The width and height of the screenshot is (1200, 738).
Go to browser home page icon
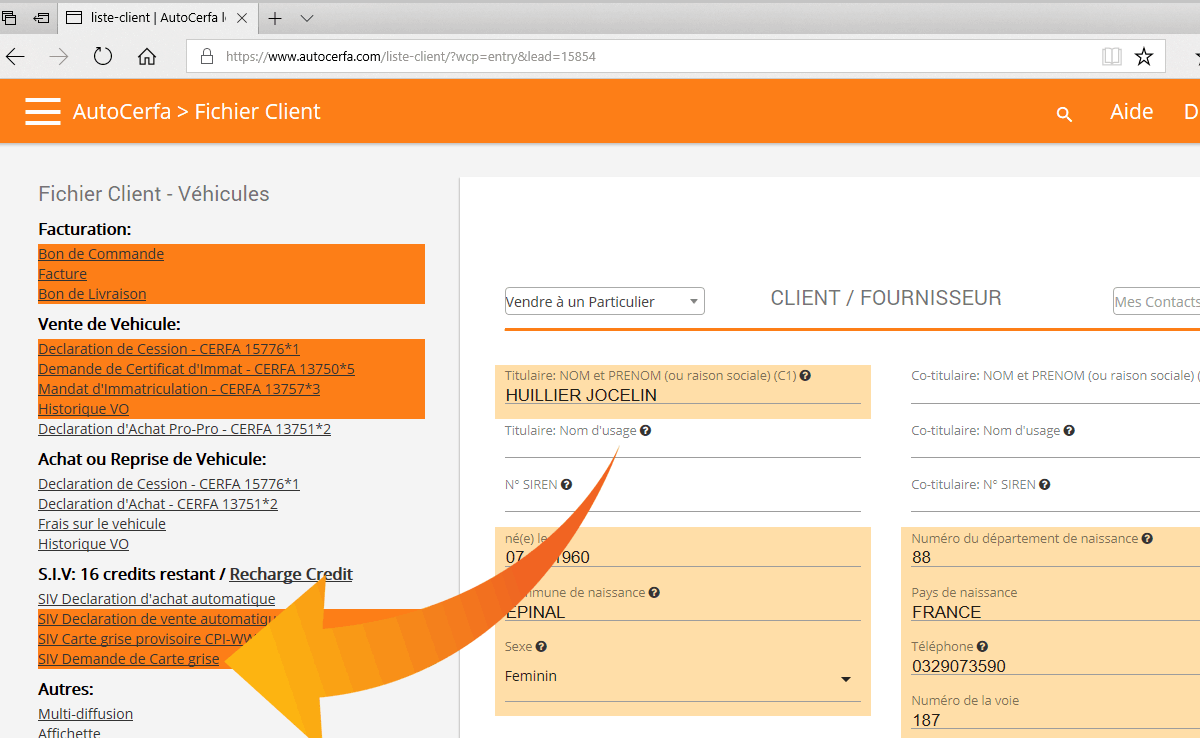pos(147,57)
